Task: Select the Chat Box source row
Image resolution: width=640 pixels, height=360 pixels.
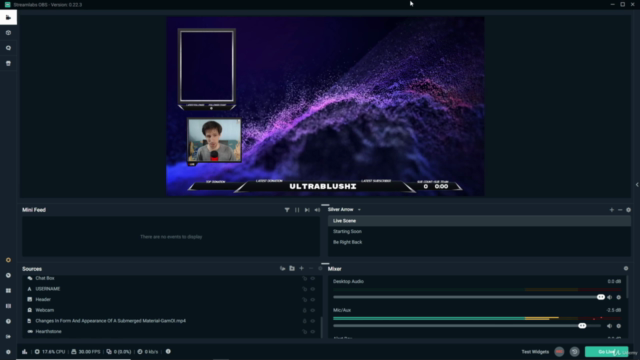Action: click(x=171, y=278)
